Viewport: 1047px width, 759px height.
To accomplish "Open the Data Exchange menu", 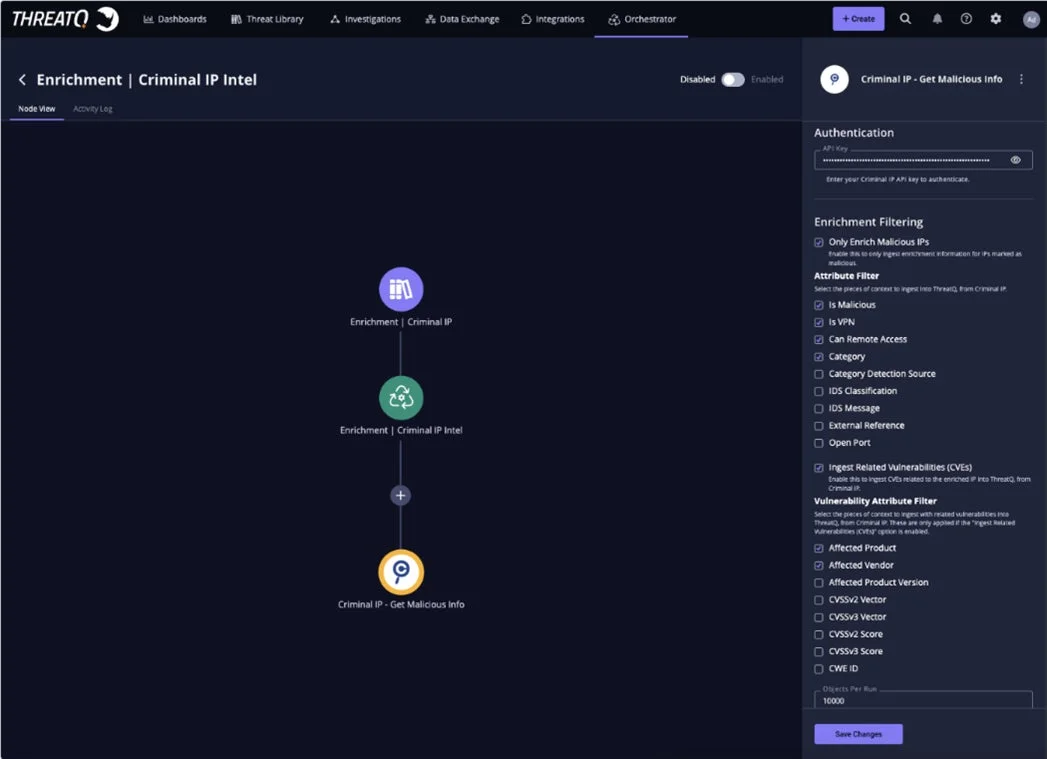I will [462, 19].
